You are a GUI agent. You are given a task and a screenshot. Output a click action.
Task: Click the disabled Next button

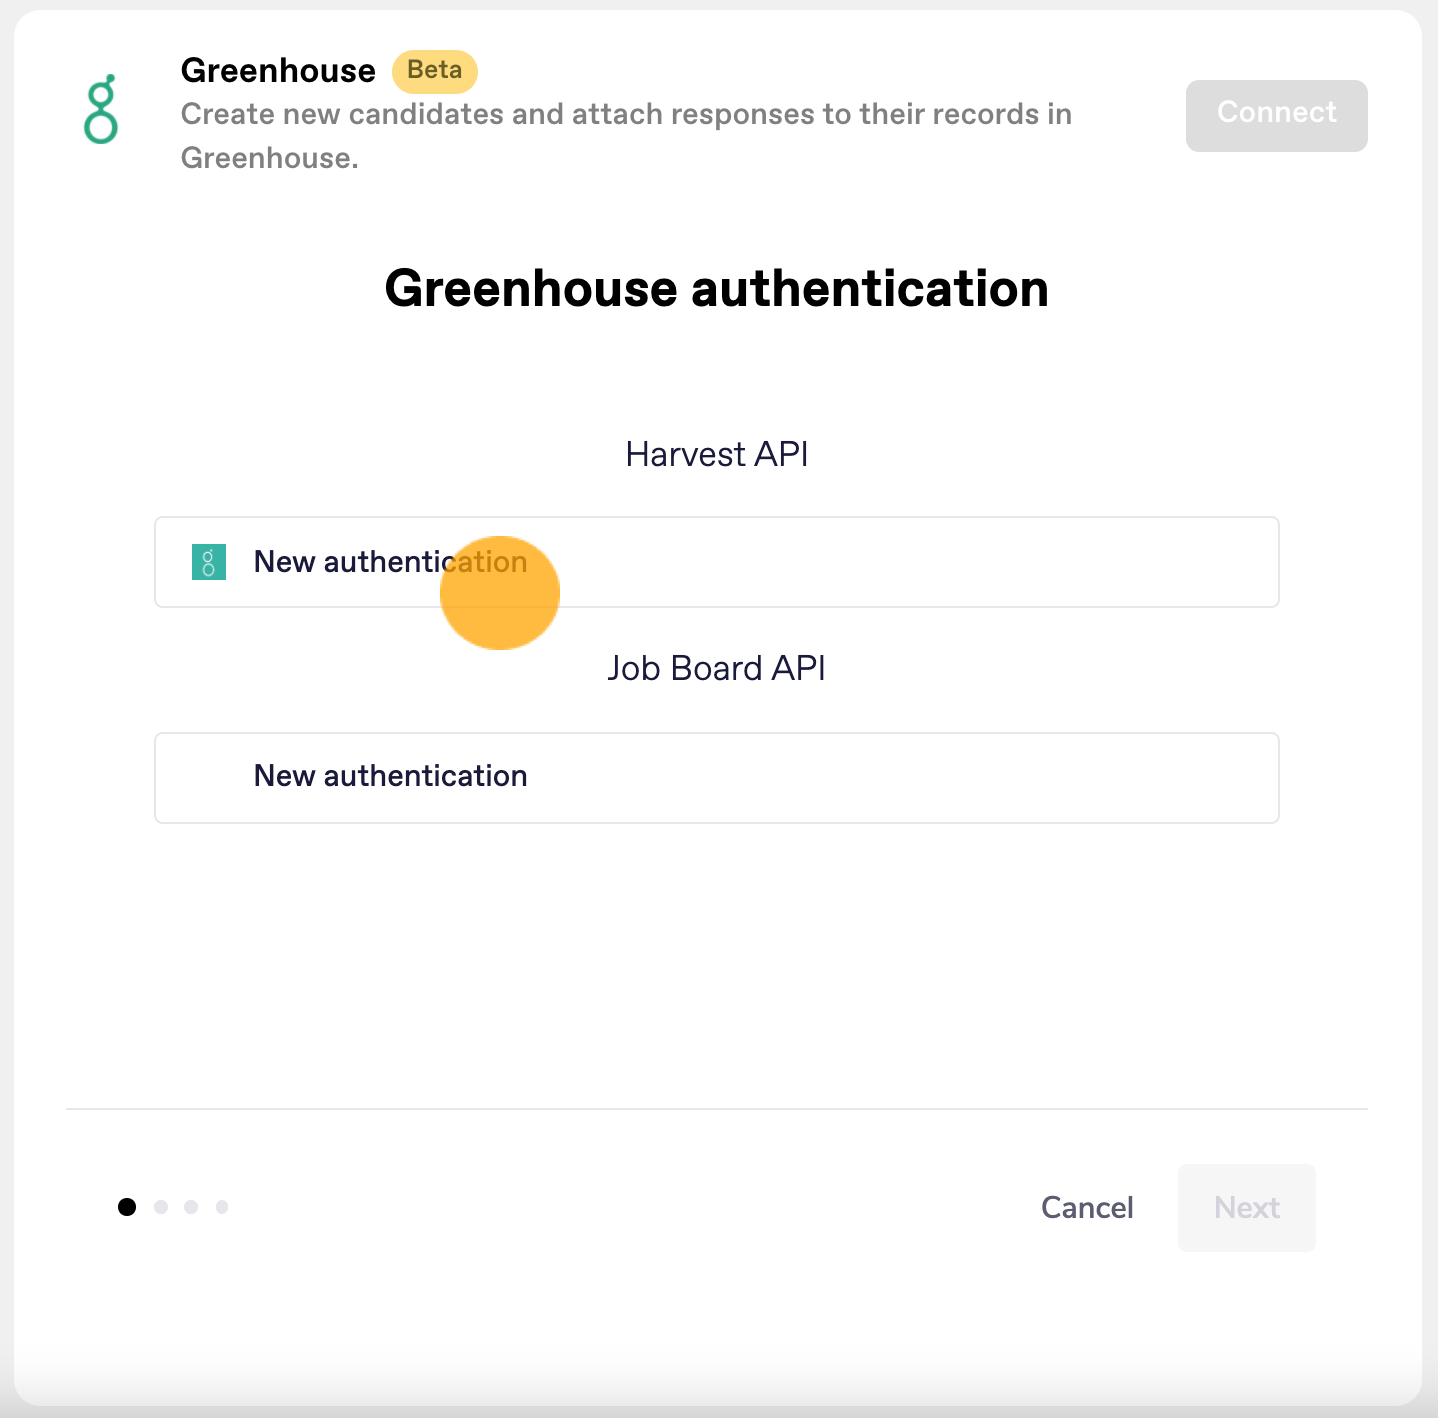[1247, 1208]
